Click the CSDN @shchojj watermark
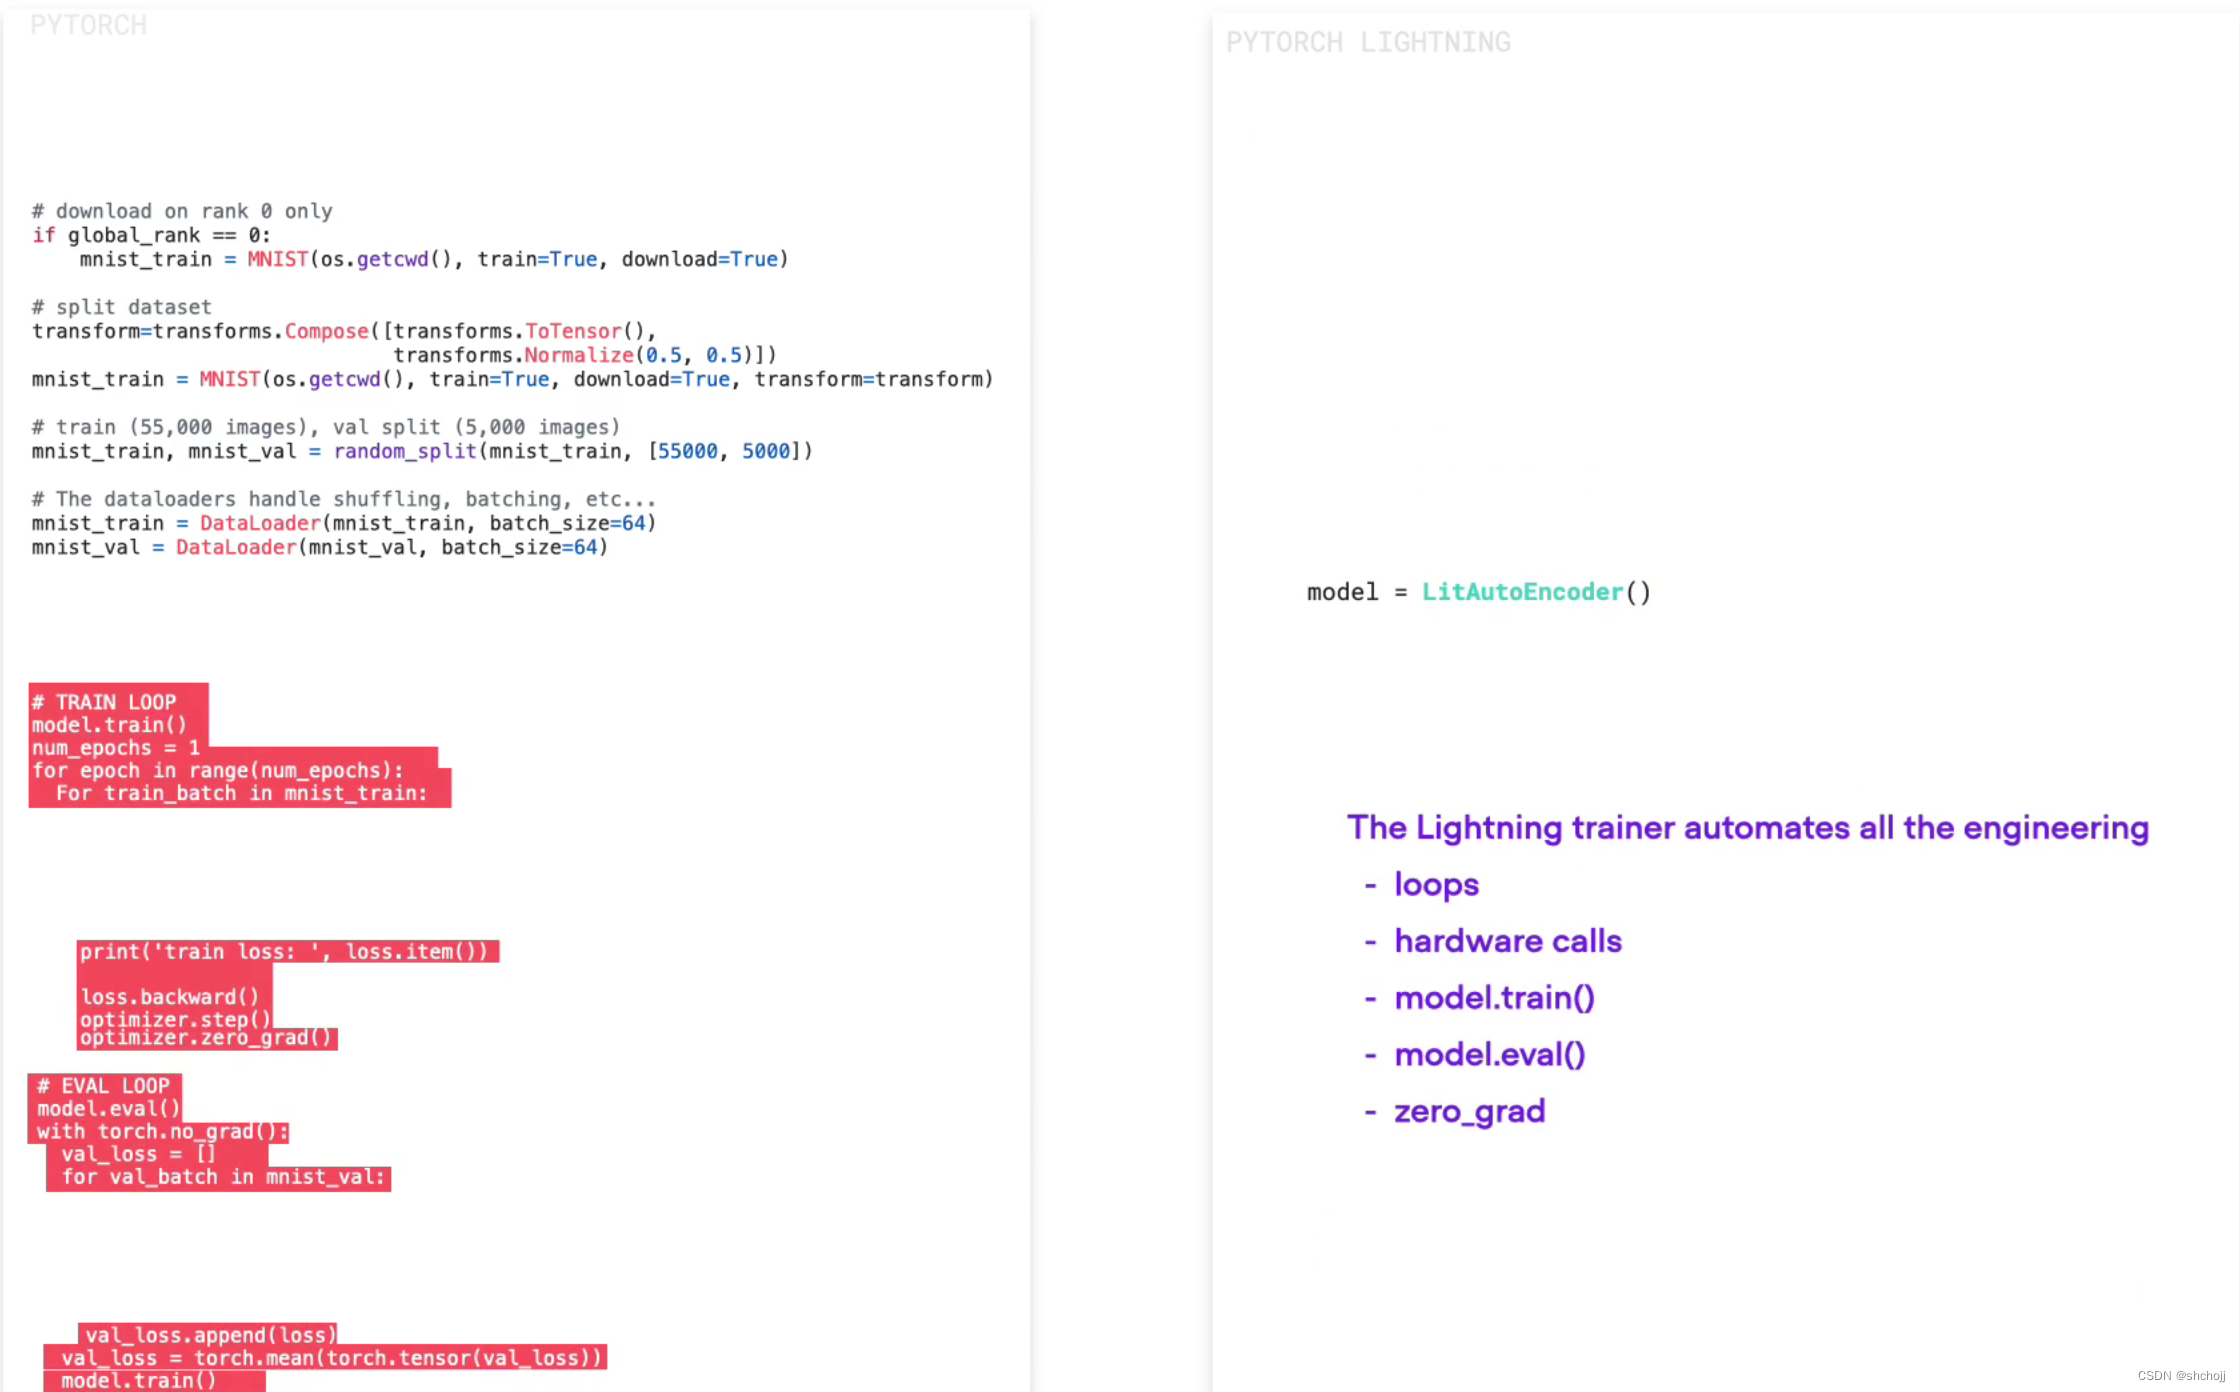Viewport: 2240px width, 1392px height. [2181, 1376]
